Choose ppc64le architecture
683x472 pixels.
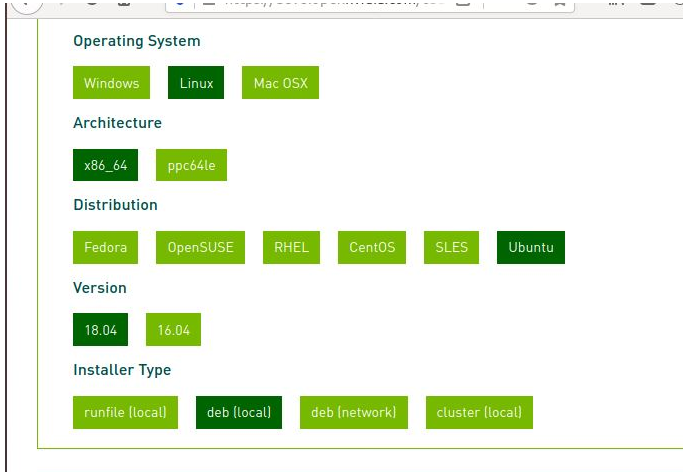point(192,165)
